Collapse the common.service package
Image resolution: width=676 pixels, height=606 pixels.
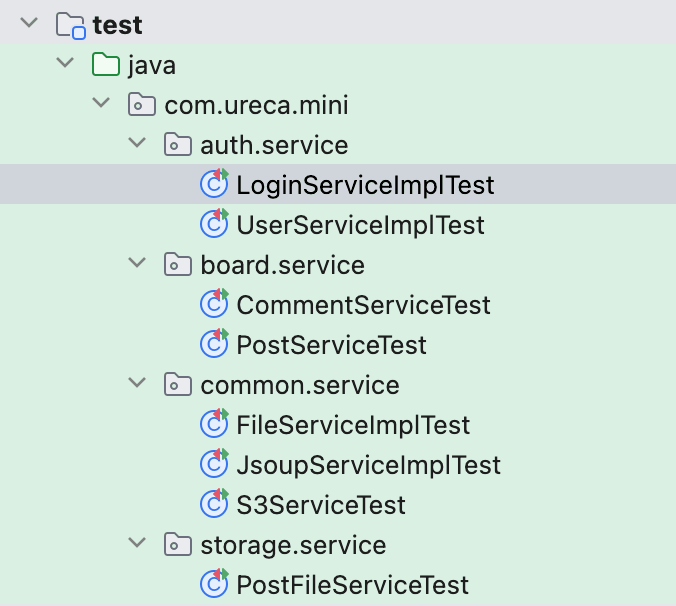[137, 384]
